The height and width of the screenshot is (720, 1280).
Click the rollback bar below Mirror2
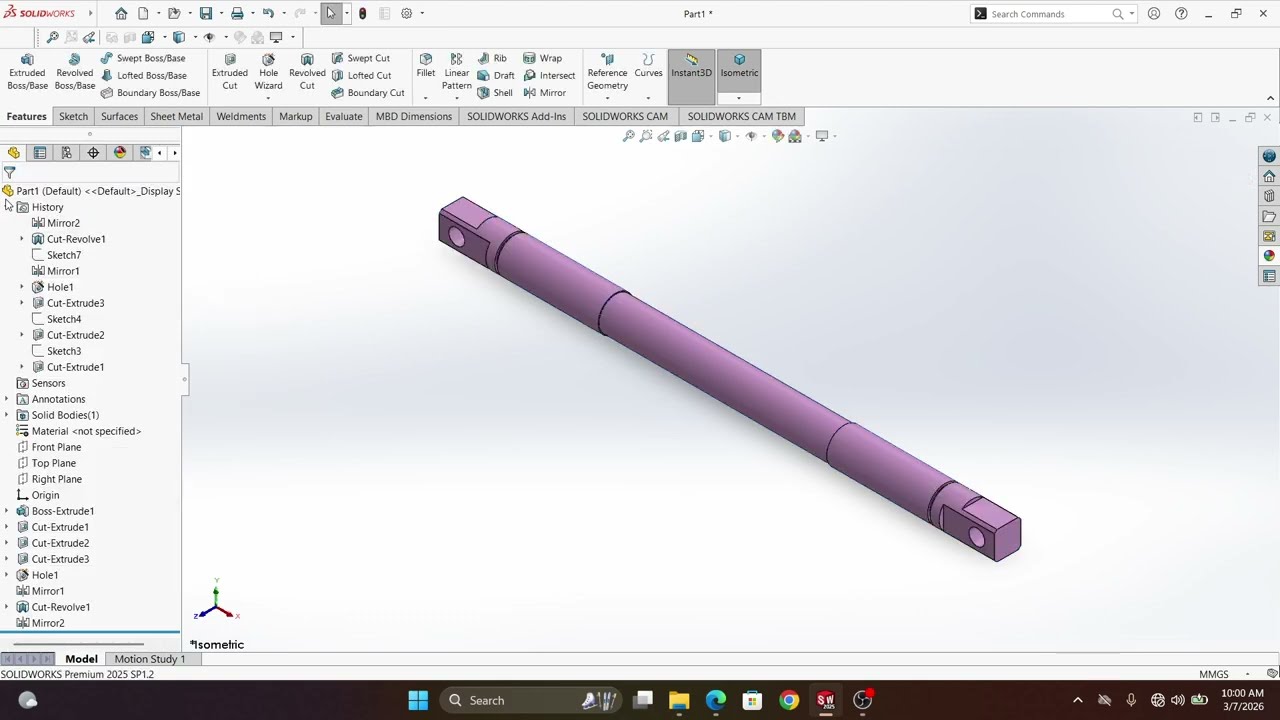90,632
